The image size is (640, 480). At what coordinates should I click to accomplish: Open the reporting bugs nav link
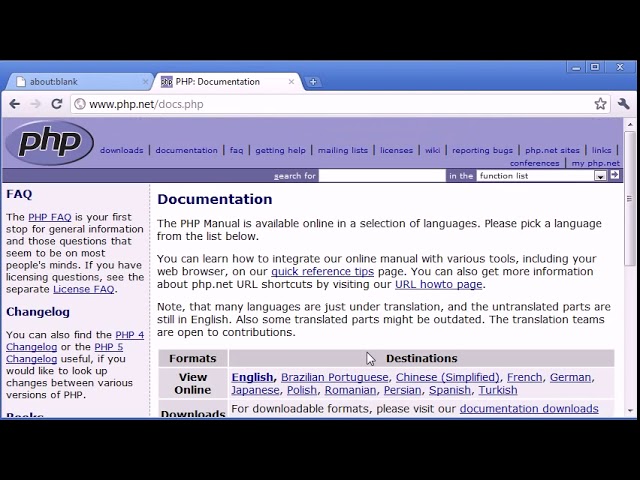pyautogui.click(x=482, y=150)
